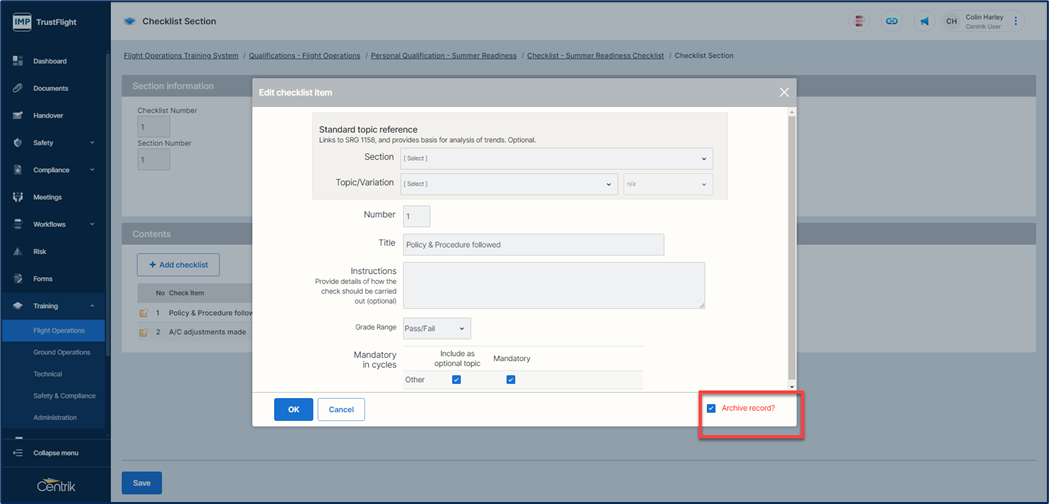Click the Dashboard sidebar icon

pos(18,61)
